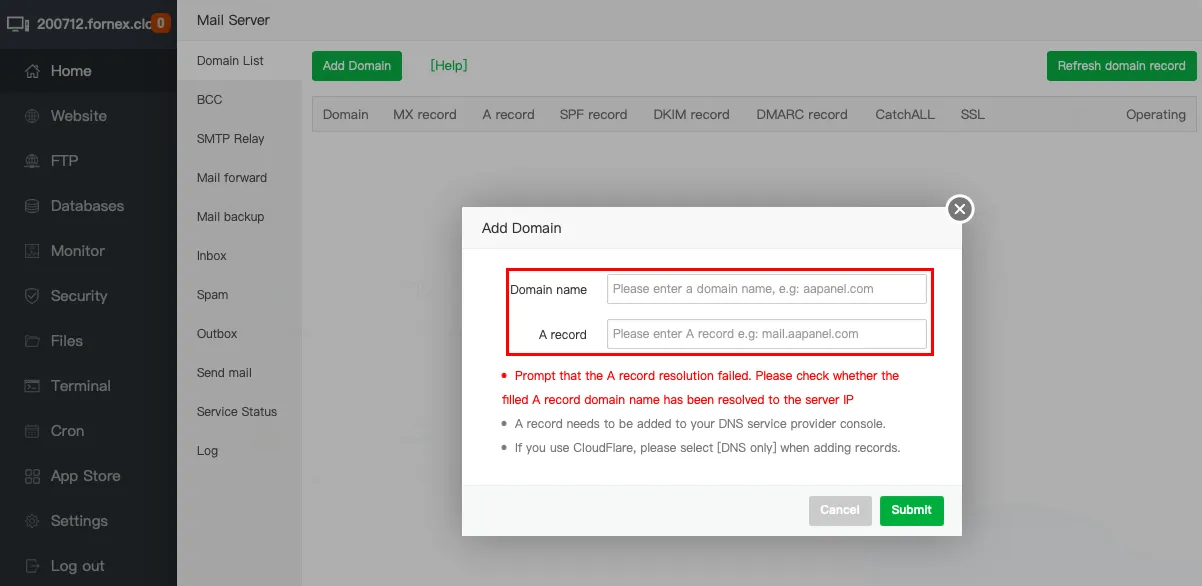Screen dimensions: 1202x586
Task: Switch to Mail forward section
Action: pyautogui.click(x=232, y=178)
